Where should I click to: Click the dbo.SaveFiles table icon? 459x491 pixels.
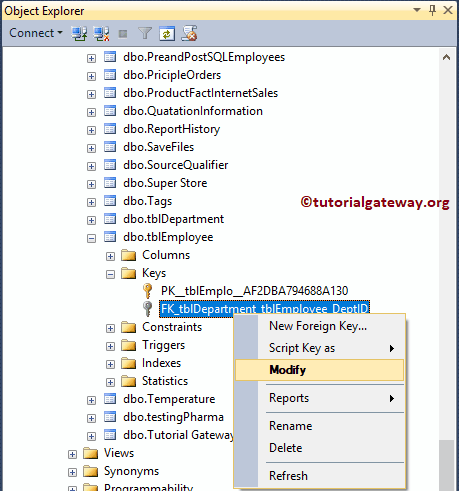pyautogui.click(x=110, y=147)
